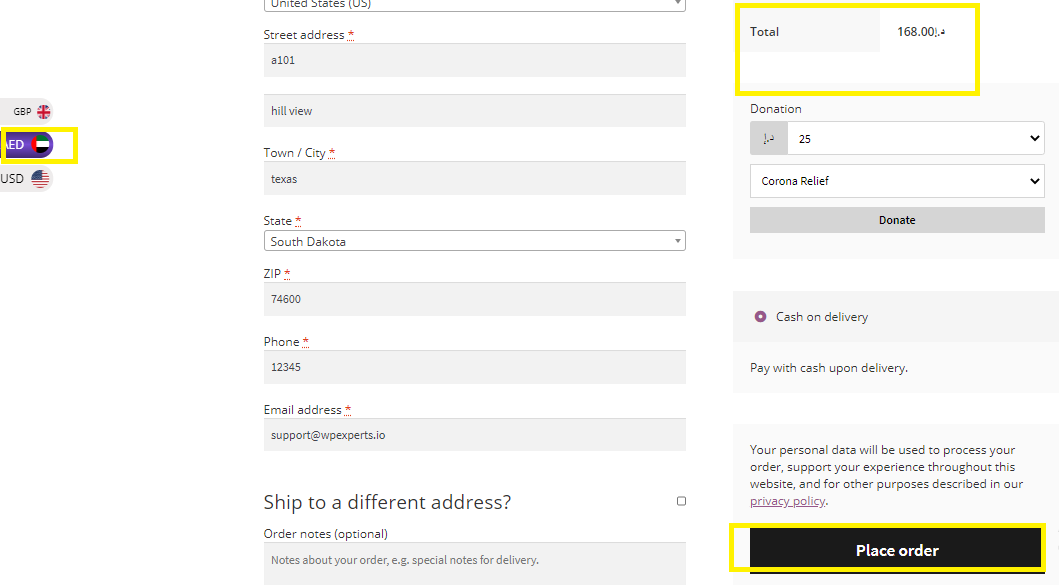
Task: Open the privacy policy link
Action: (x=787, y=501)
